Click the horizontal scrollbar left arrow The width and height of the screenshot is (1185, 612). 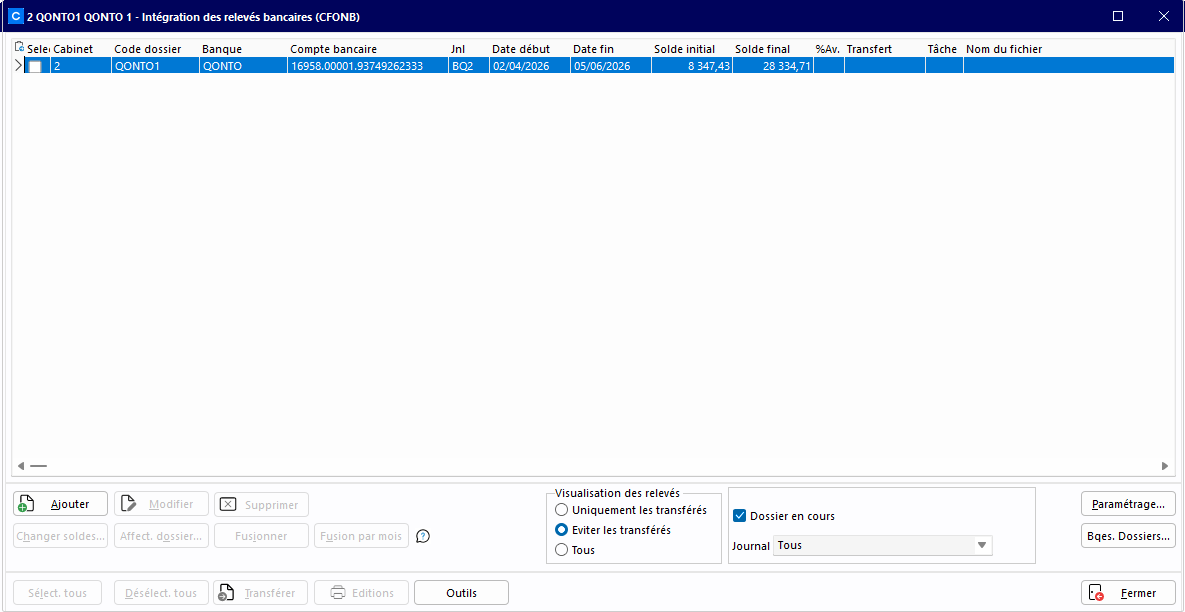pos(21,466)
